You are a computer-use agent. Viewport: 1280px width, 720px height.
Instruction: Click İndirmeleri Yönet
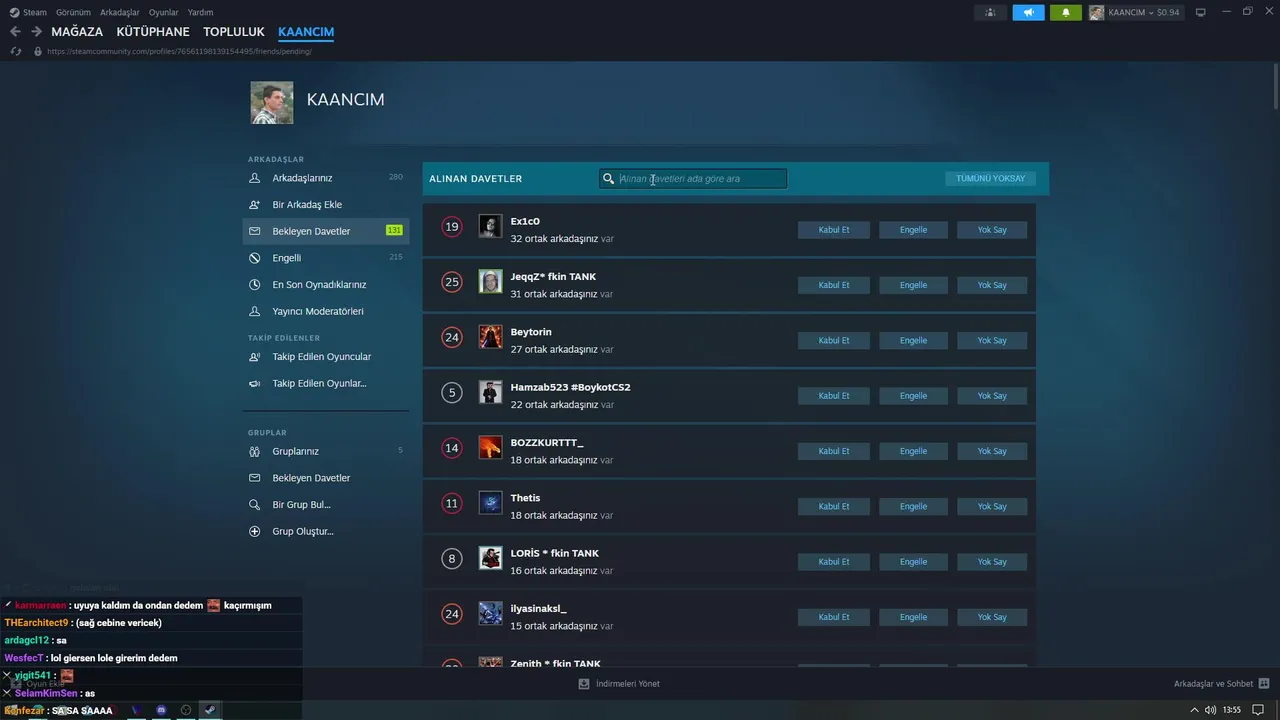click(x=619, y=684)
